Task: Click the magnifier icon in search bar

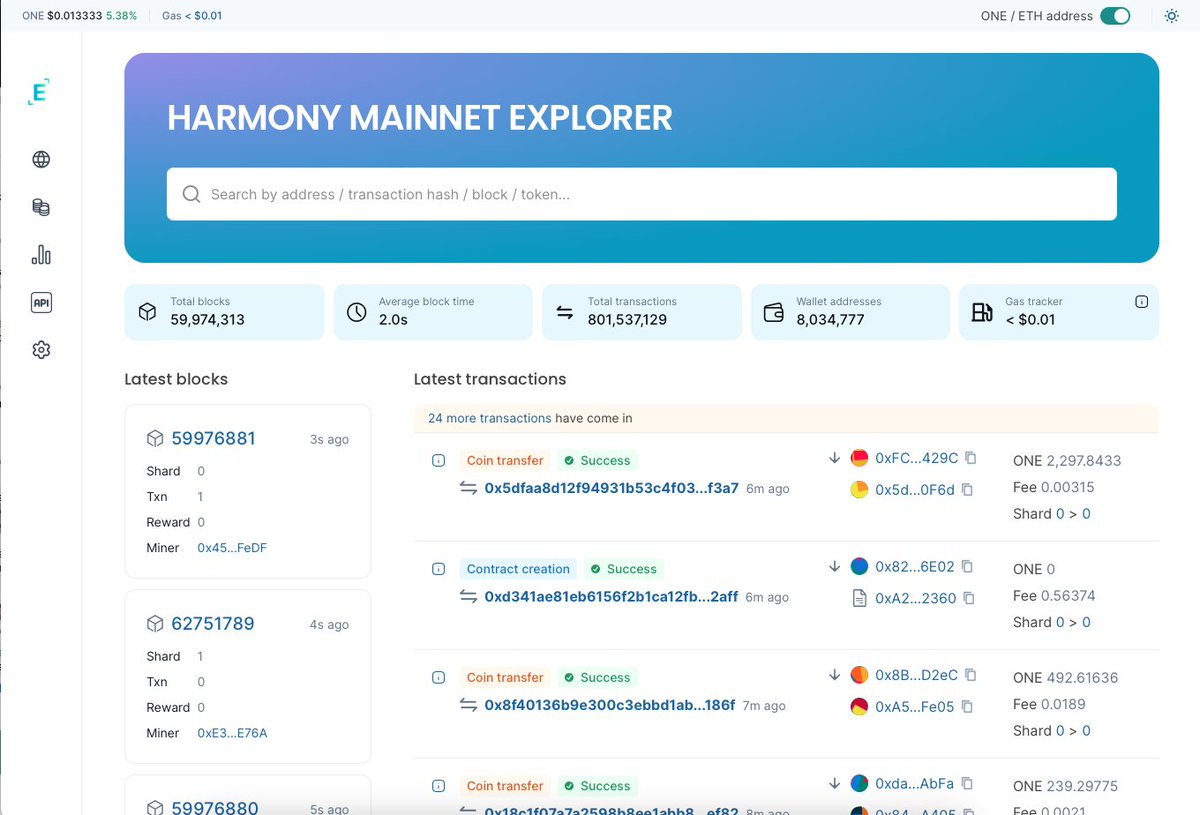Action: click(191, 194)
